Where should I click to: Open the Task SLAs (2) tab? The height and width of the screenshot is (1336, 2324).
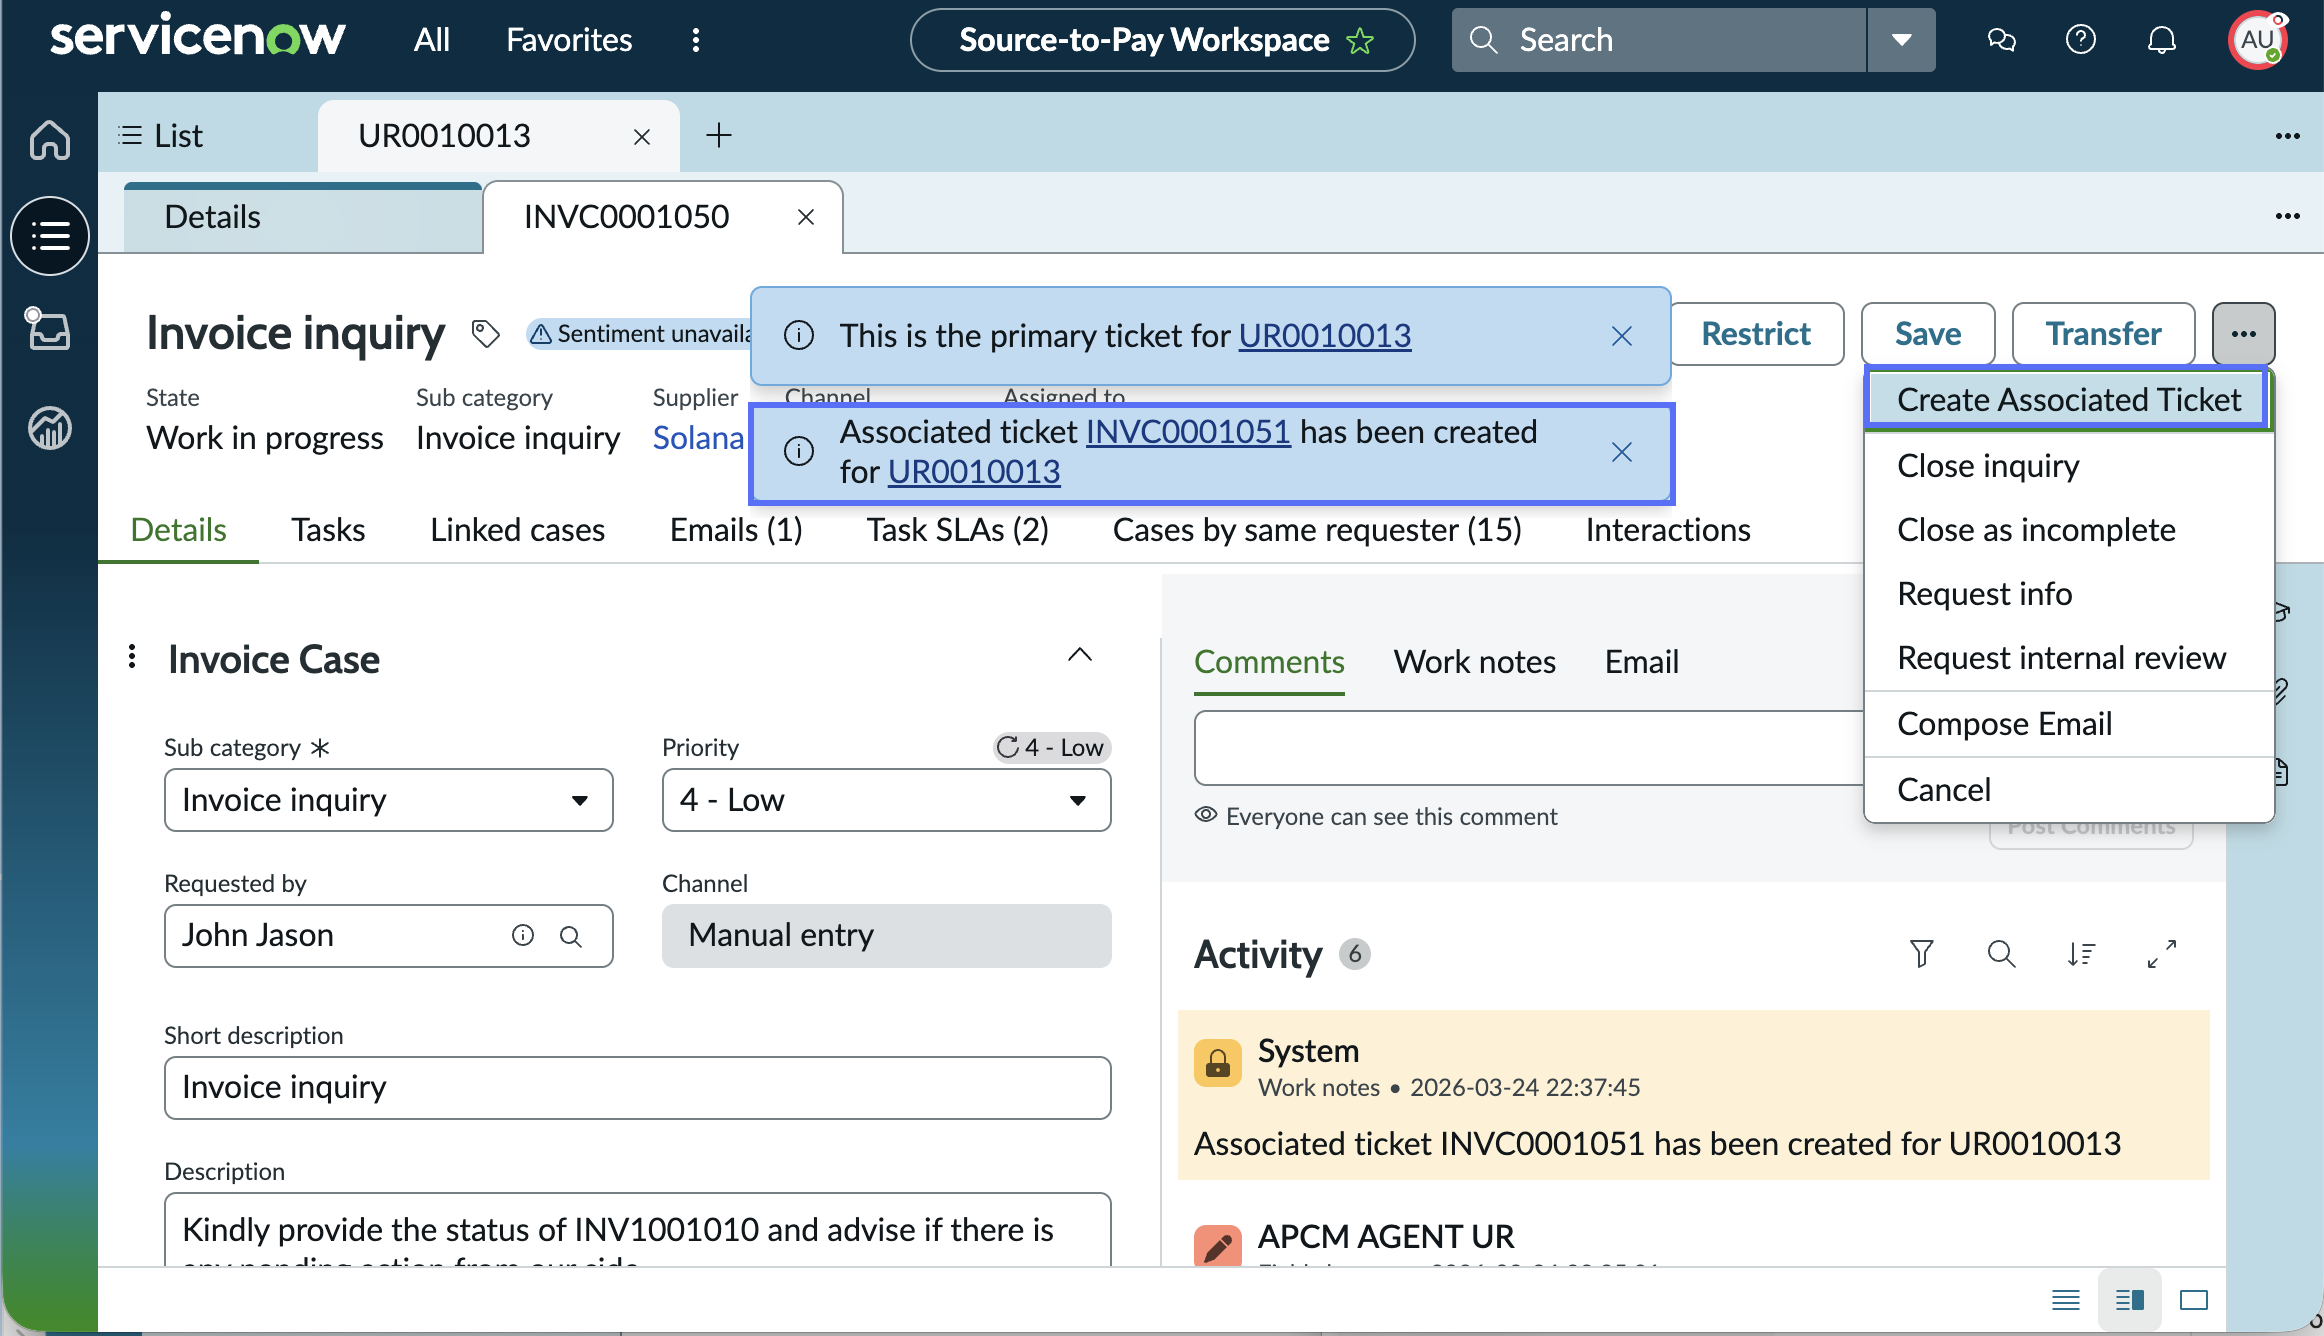[x=957, y=530]
